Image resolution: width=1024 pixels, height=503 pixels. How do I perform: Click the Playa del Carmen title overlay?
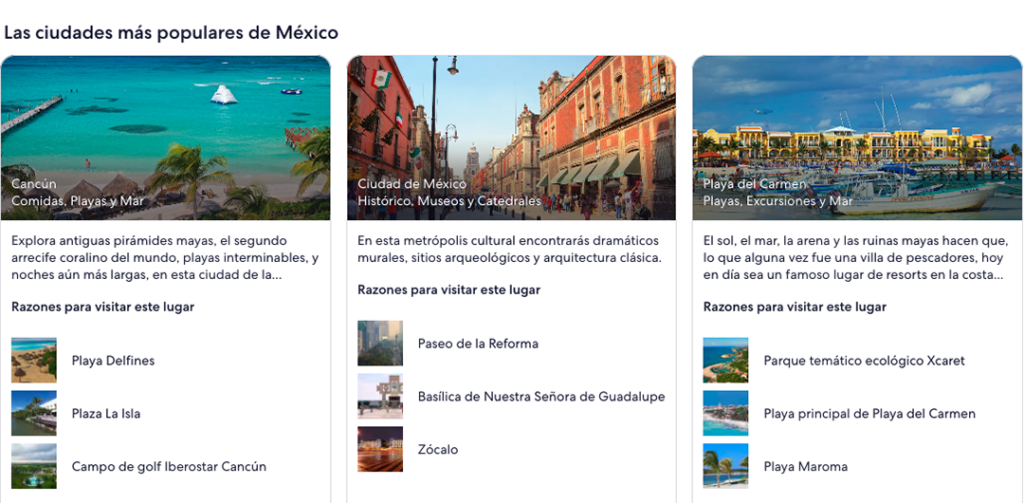tap(755, 184)
